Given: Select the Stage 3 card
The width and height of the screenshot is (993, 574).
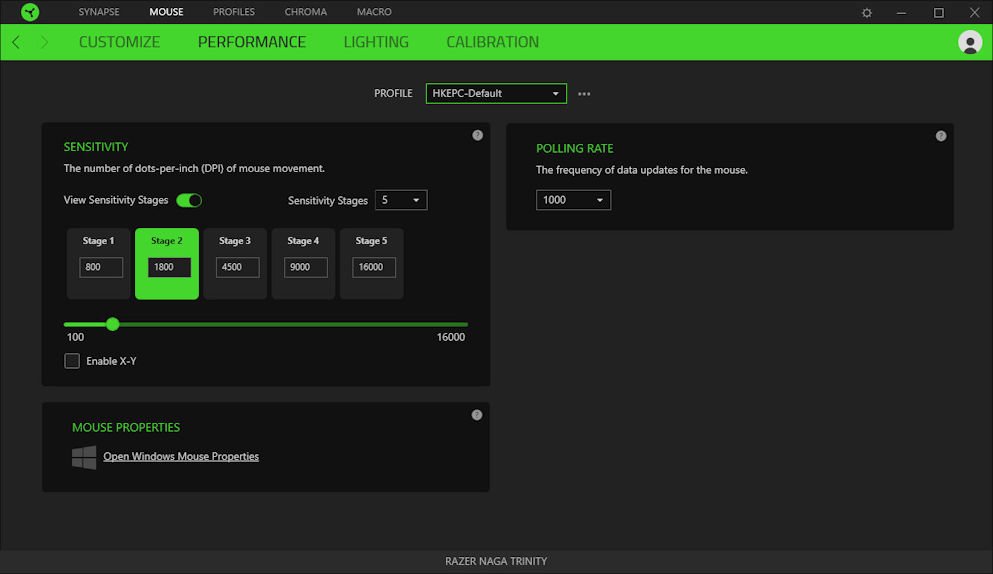Looking at the screenshot, I should pos(235,264).
